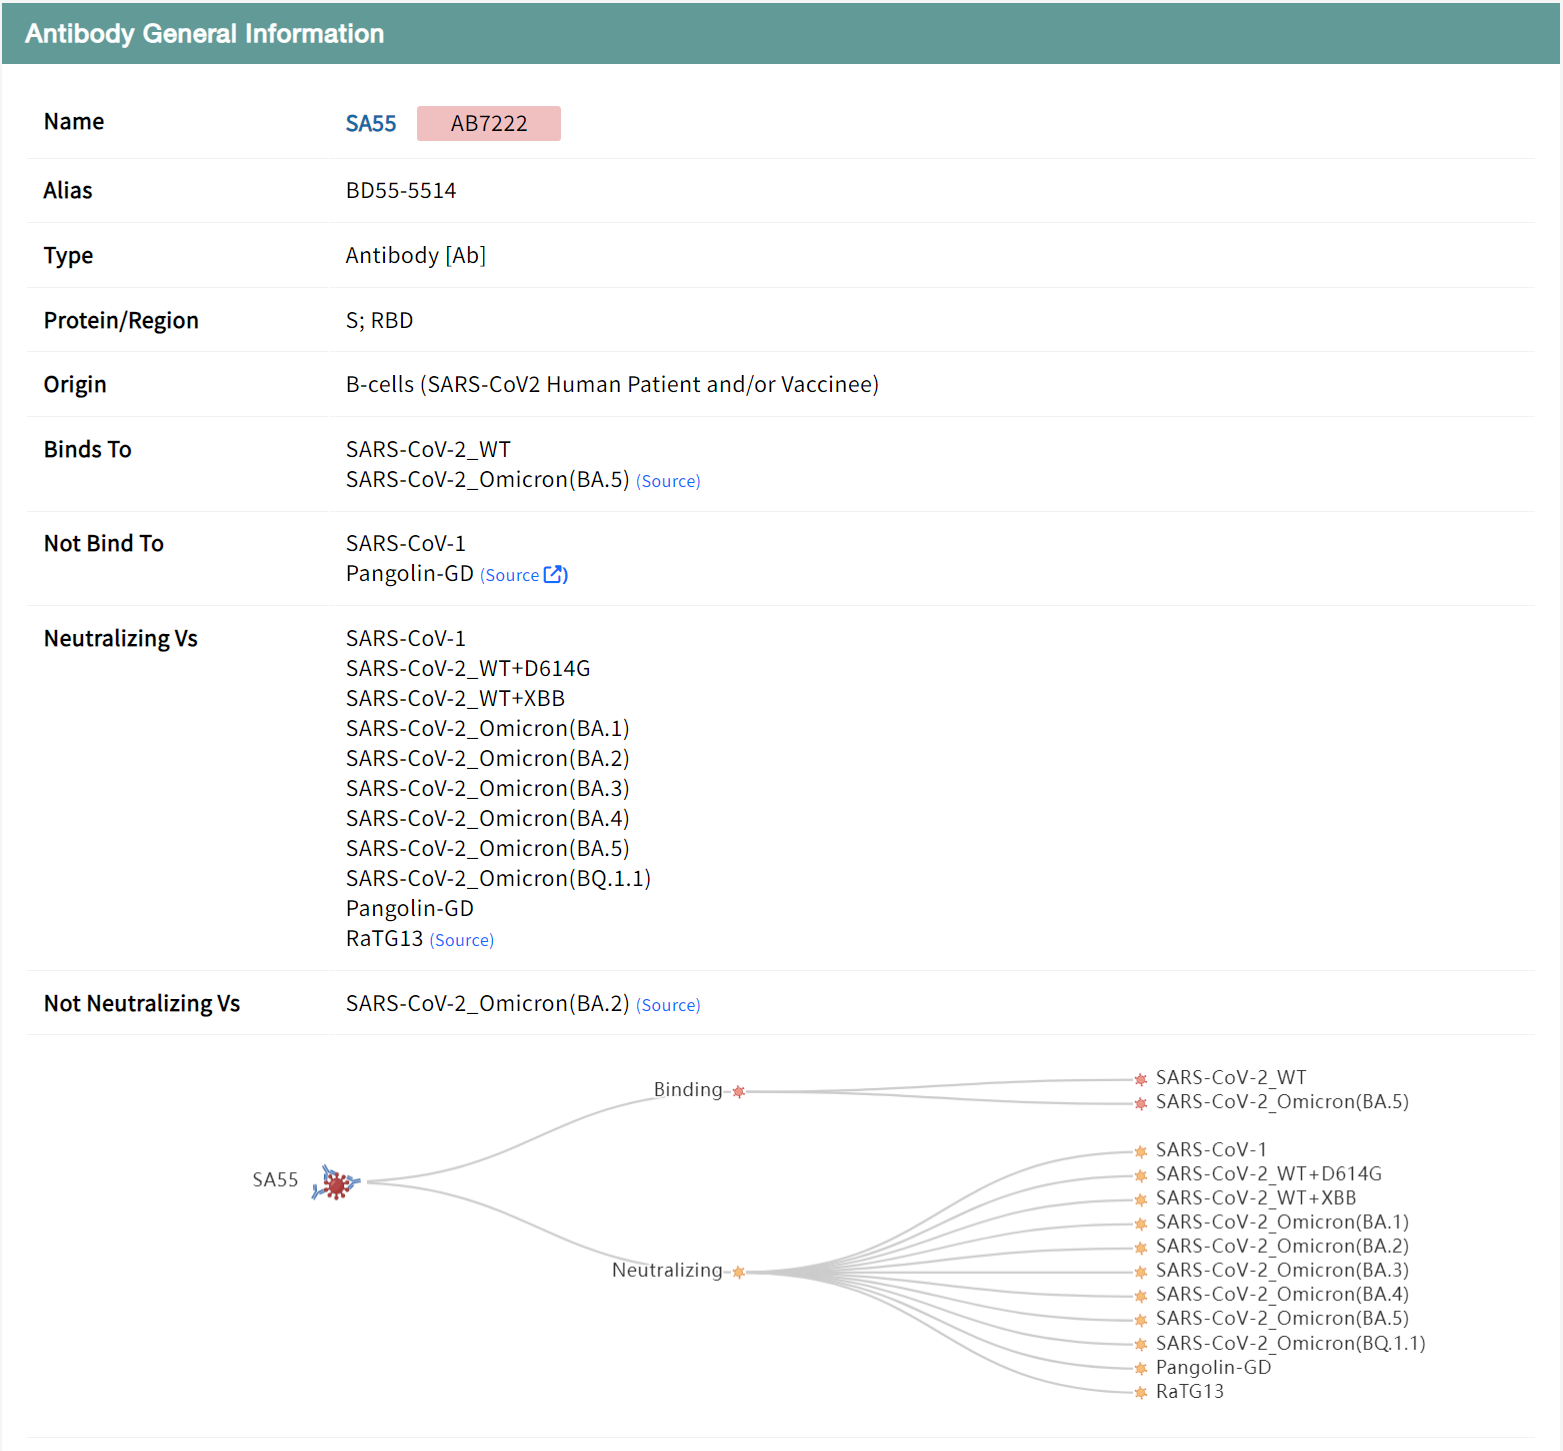This screenshot has width=1563, height=1451.
Task: Click the external link icon beside Pangolin-GD source
Action: click(554, 575)
